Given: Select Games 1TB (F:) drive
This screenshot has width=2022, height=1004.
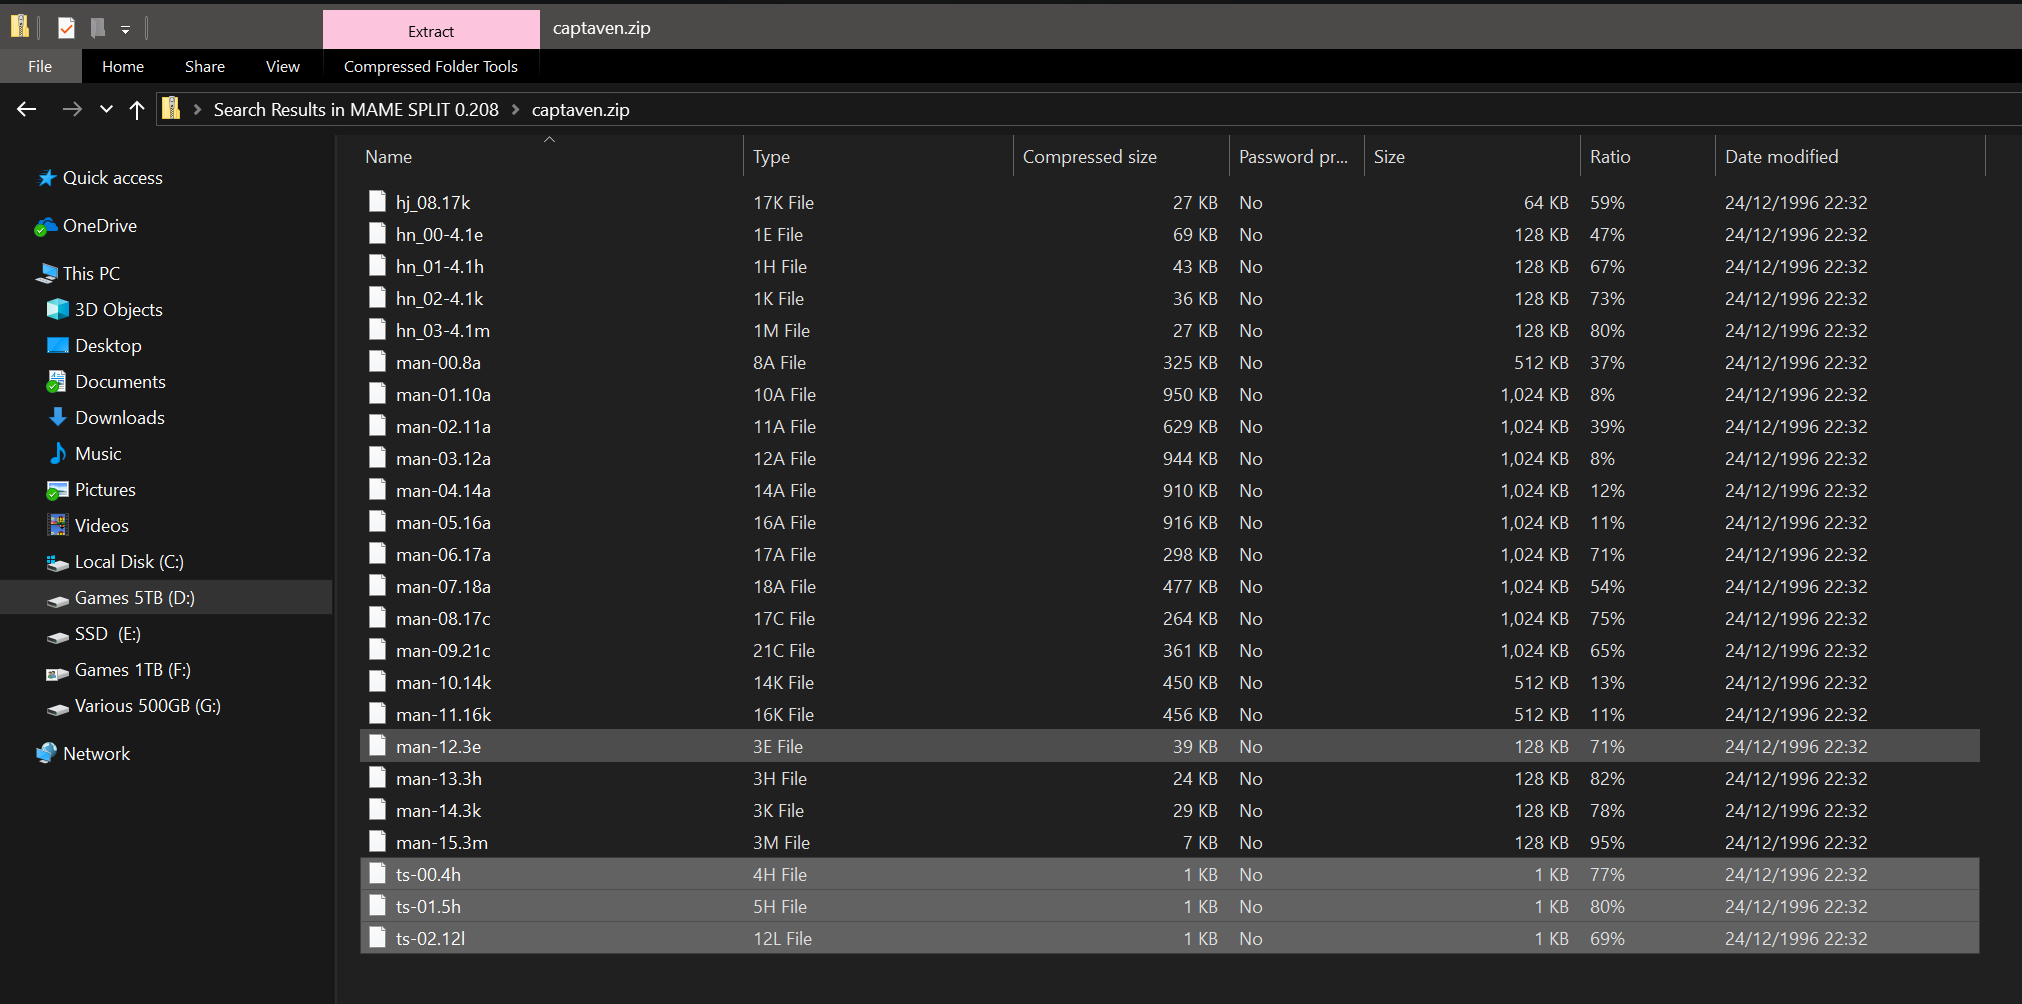Looking at the screenshot, I should 133,669.
